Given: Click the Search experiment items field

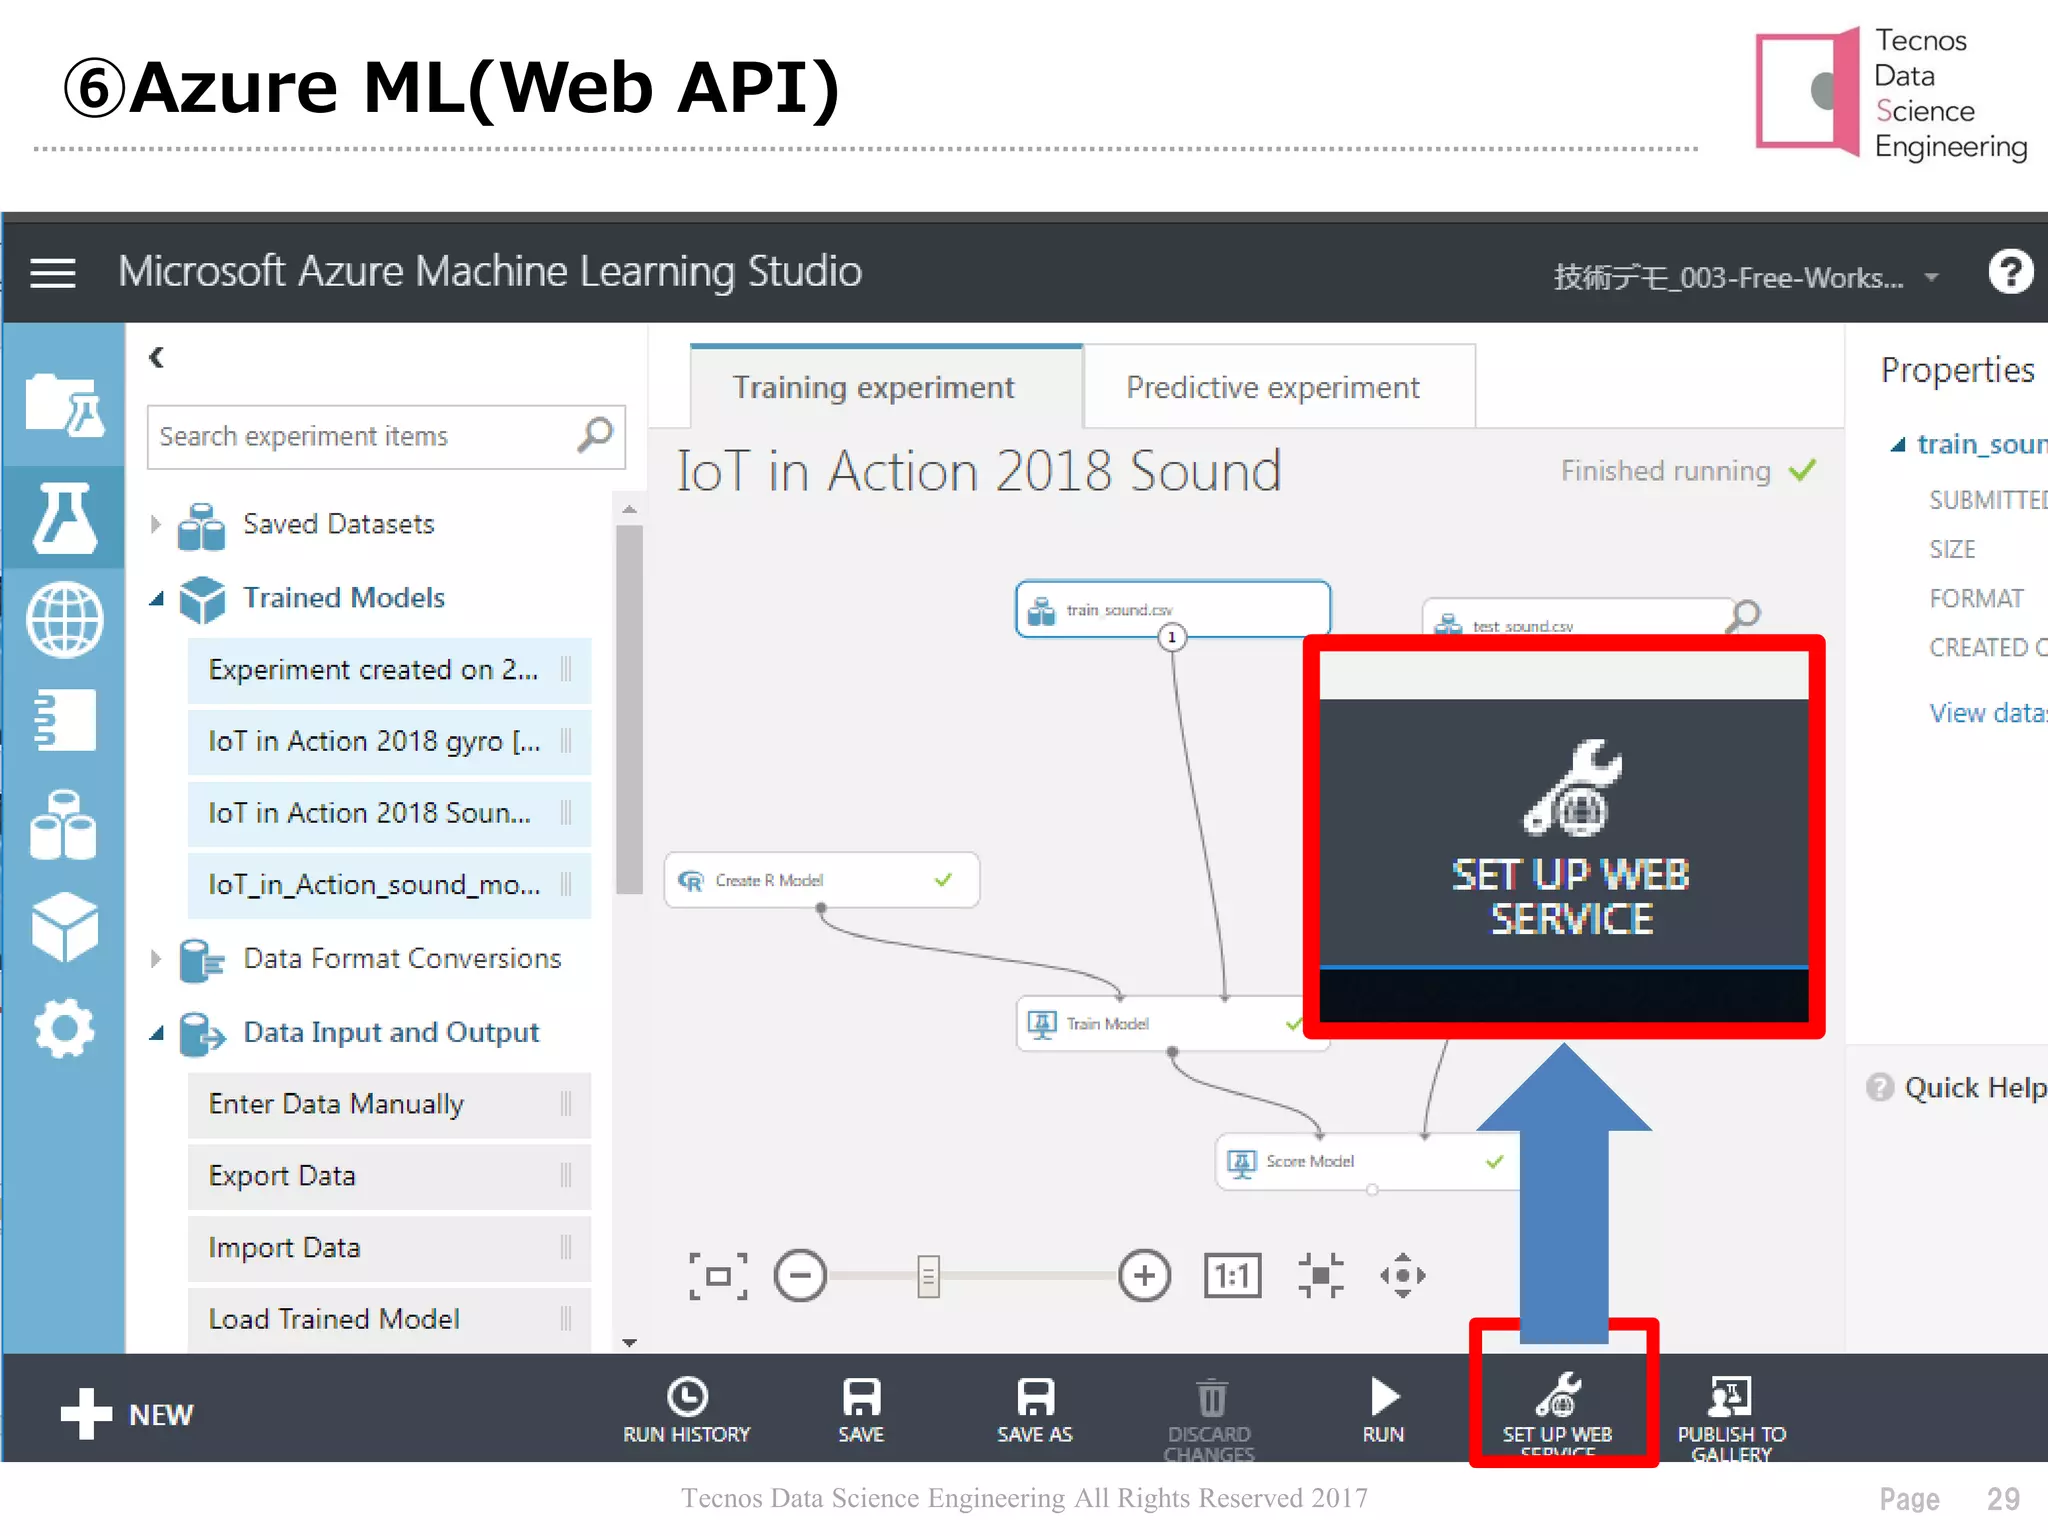Looking at the screenshot, I should coord(386,436).
